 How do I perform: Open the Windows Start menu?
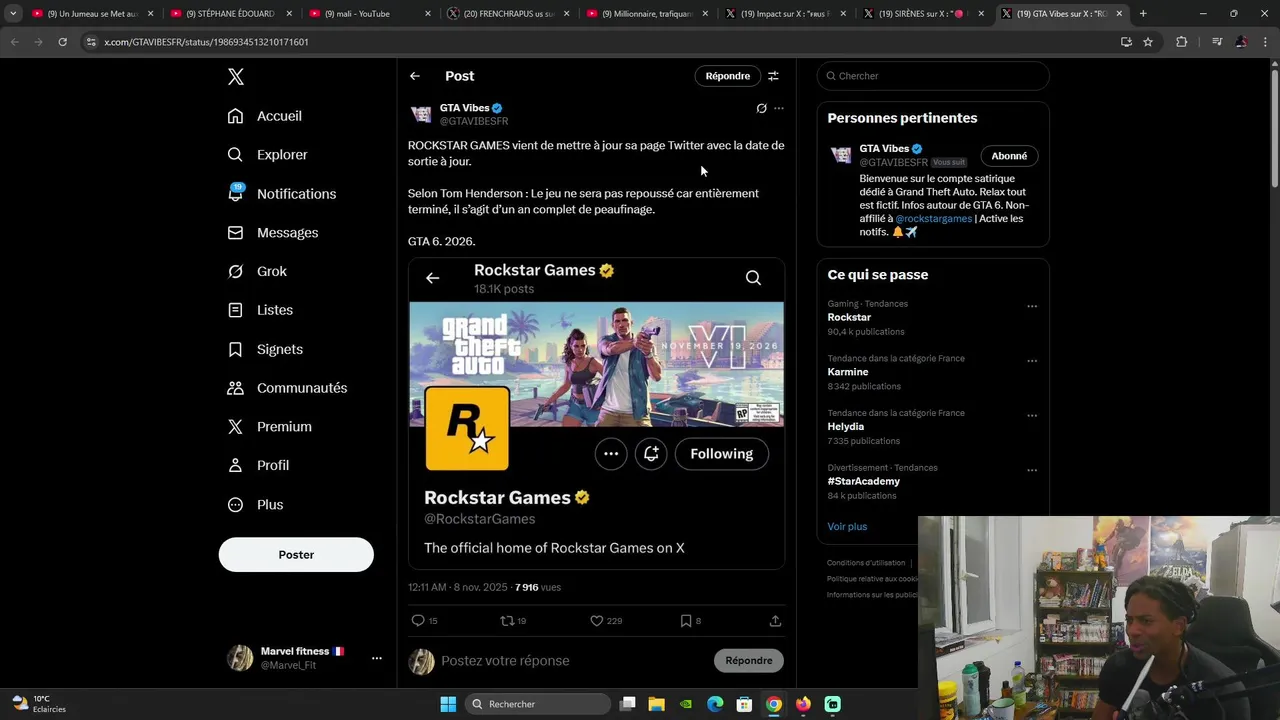(x=448, y=704)
